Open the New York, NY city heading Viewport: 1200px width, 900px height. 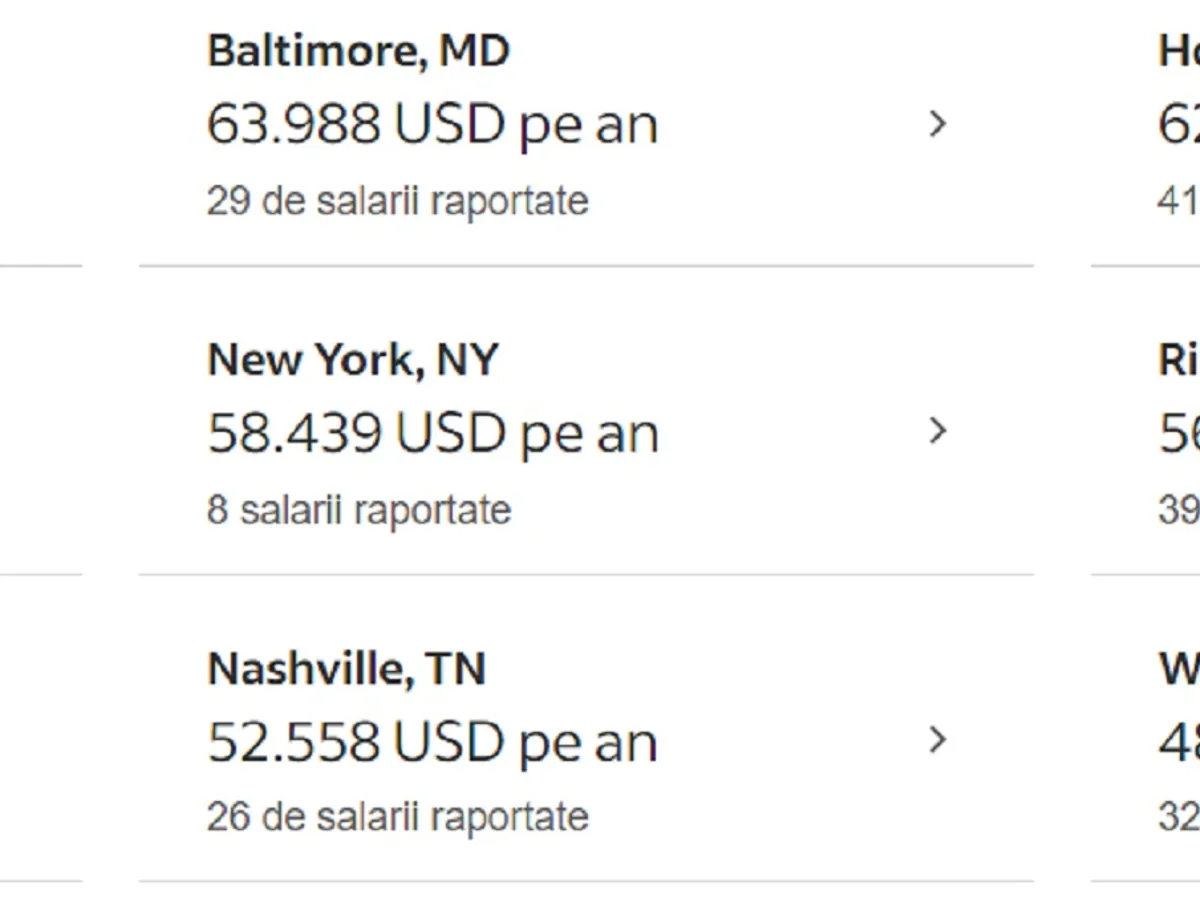click(x=352, y=360)
